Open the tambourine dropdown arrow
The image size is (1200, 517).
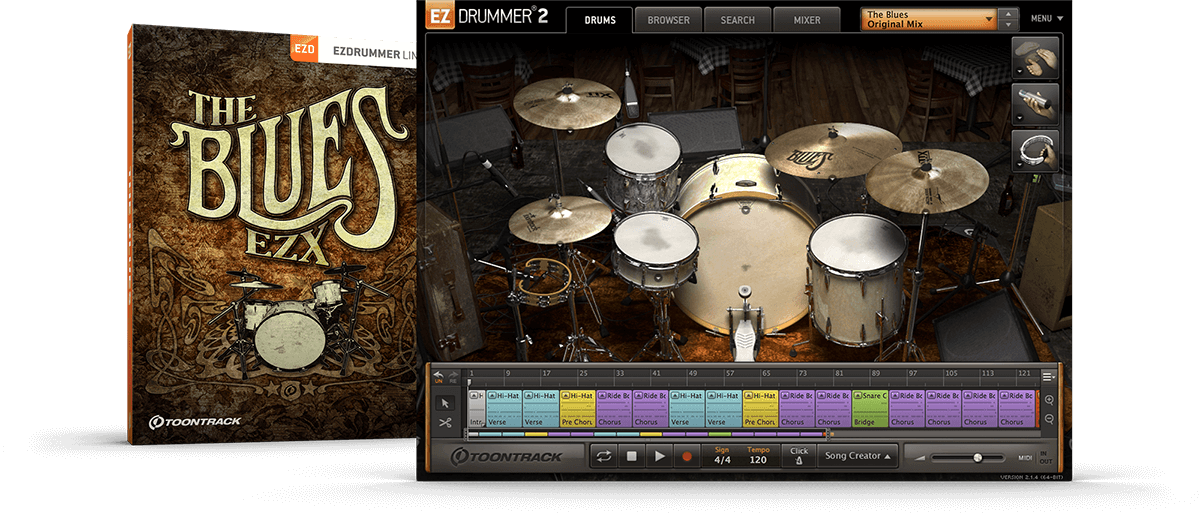pyautogui.click(x=1019, y=164)
